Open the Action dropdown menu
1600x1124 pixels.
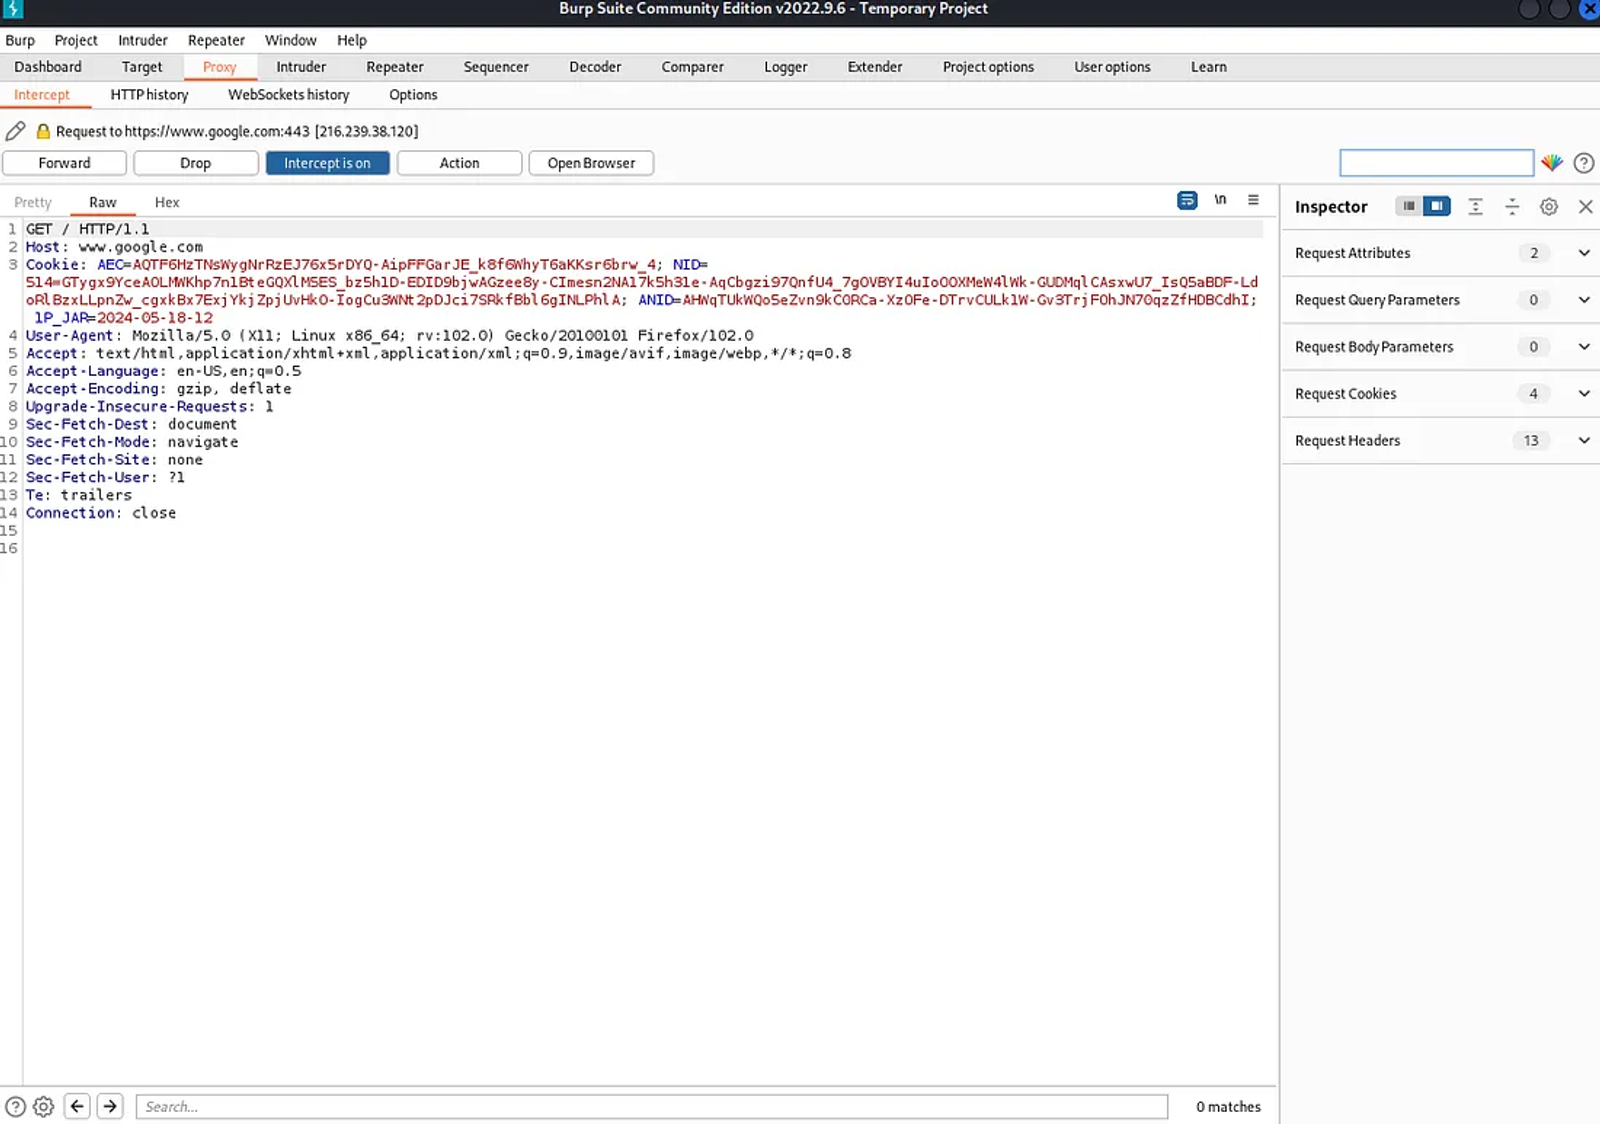tap(459, 163)
